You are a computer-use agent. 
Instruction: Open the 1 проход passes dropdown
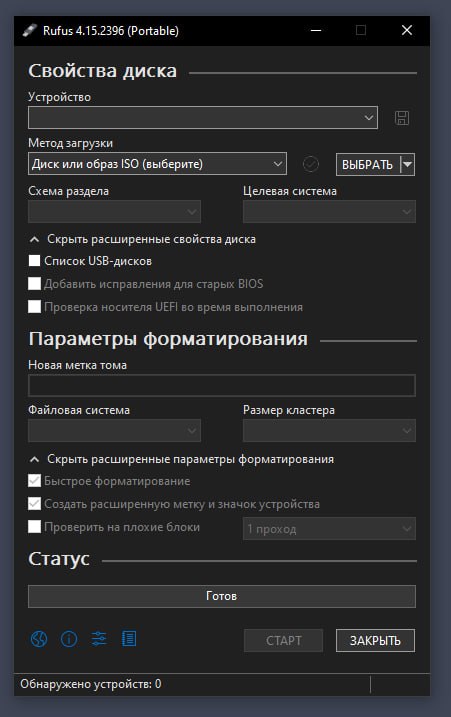pyautogui.click(x=329, y=529)
